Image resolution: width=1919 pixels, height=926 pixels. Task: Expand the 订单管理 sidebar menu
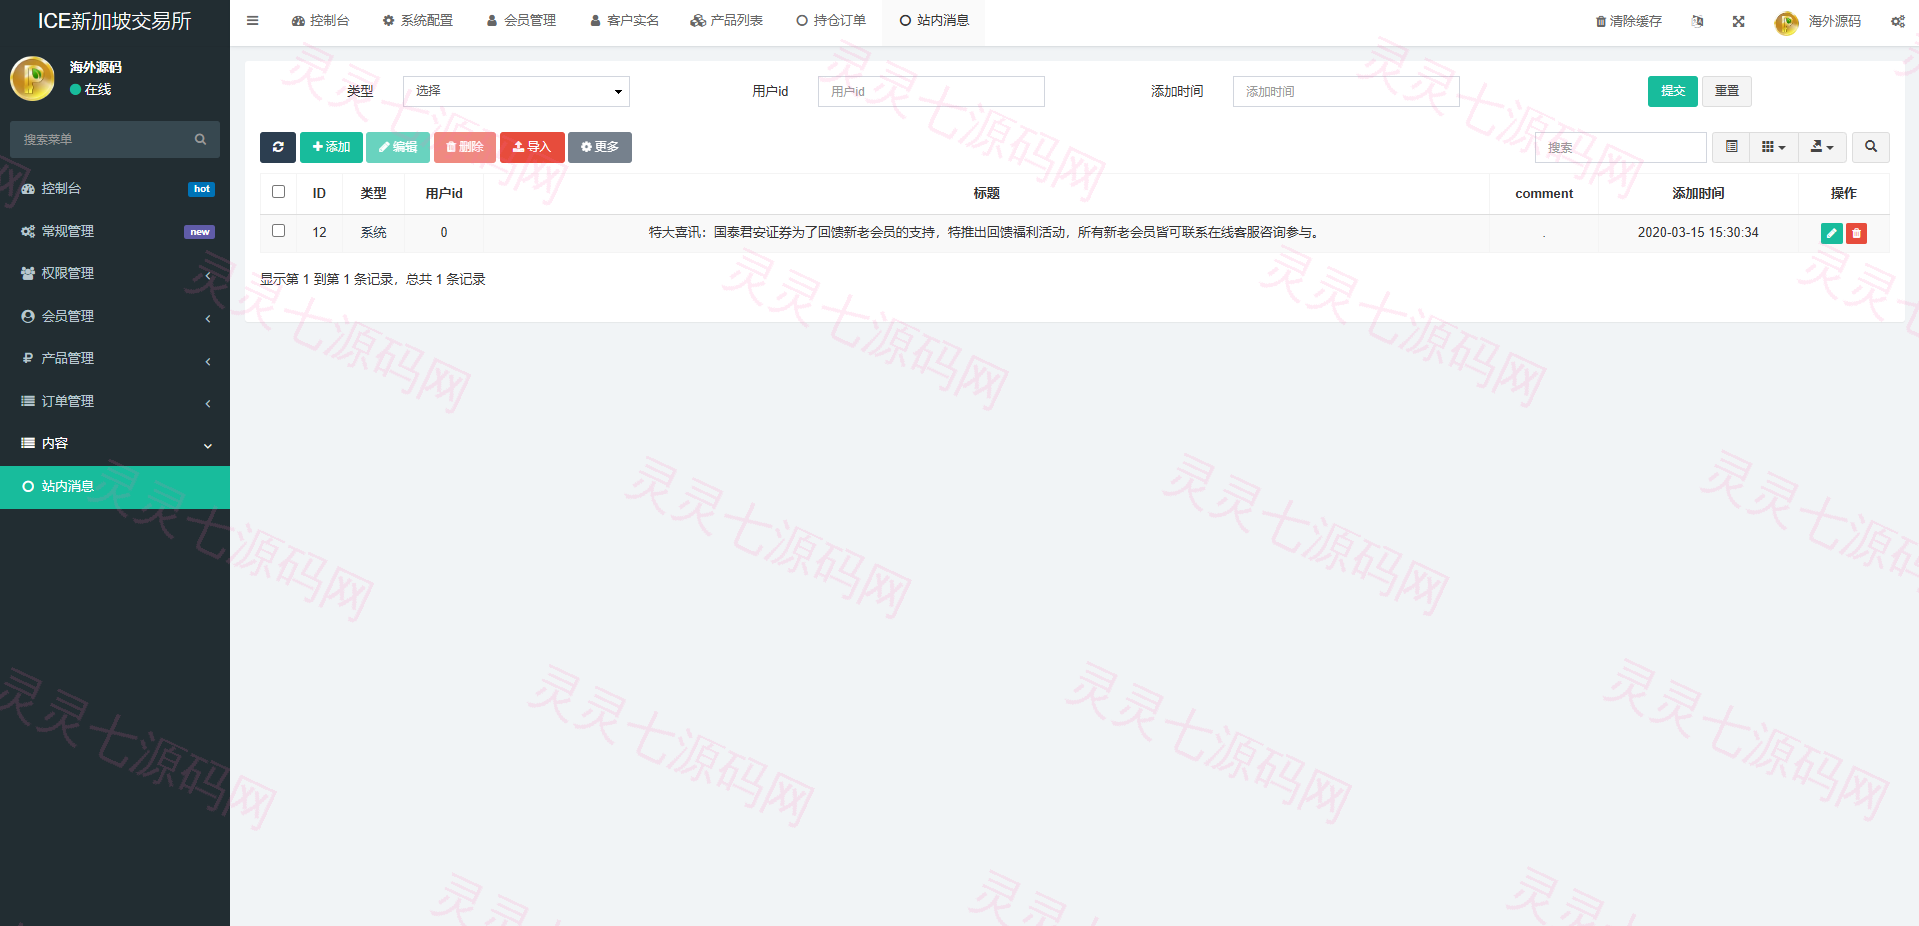tap(115, 401)
